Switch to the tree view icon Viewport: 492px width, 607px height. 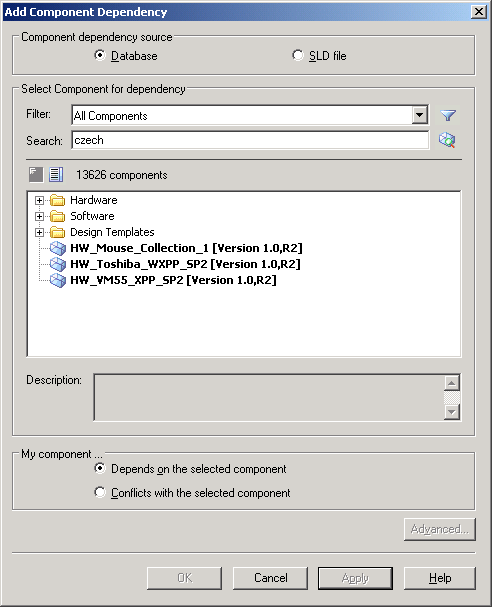36,175
